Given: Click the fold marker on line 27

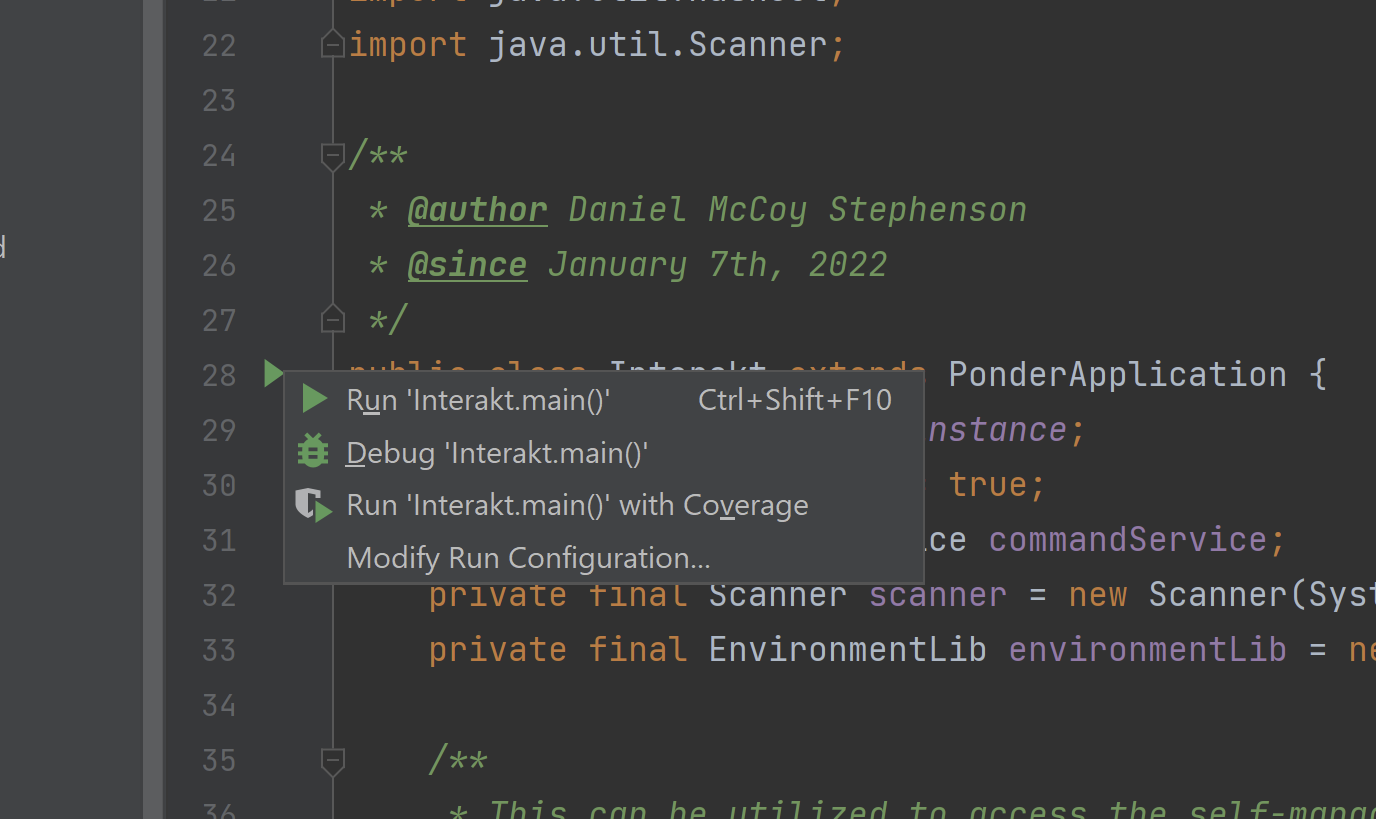Looking at the screenshot, I should point(332,320).
